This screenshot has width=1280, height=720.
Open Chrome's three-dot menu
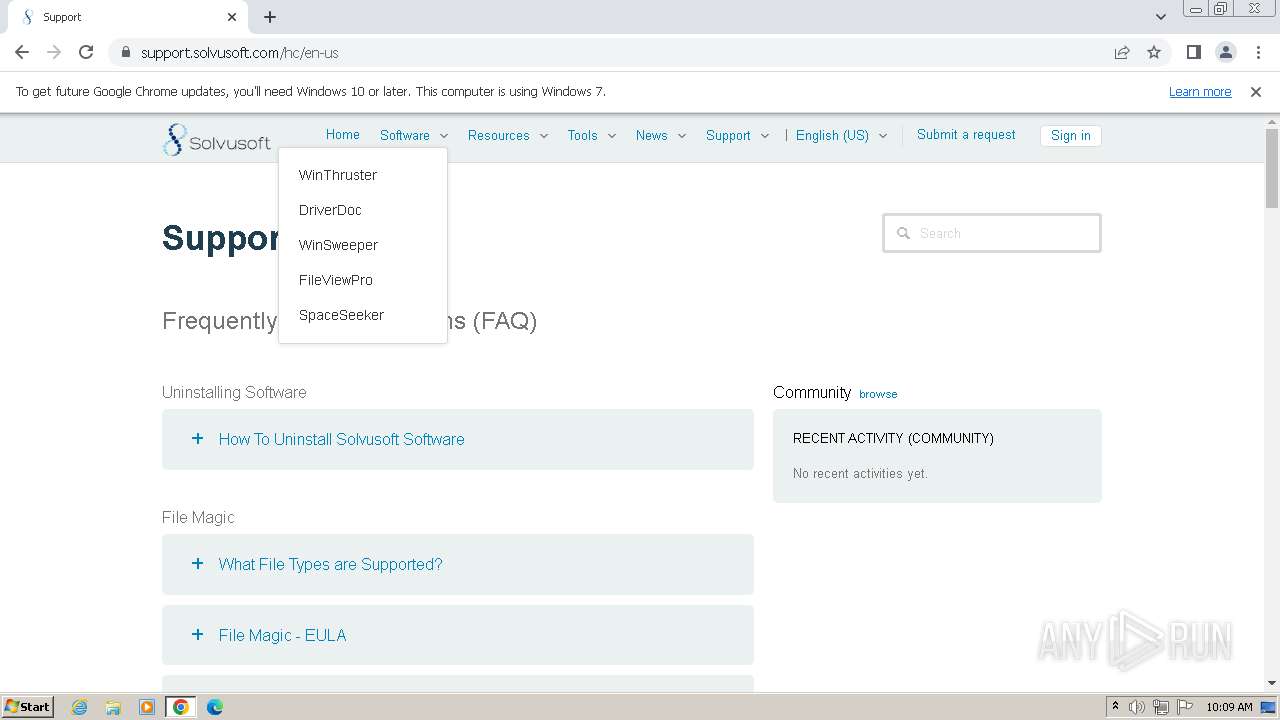(x=1258, y=52)
